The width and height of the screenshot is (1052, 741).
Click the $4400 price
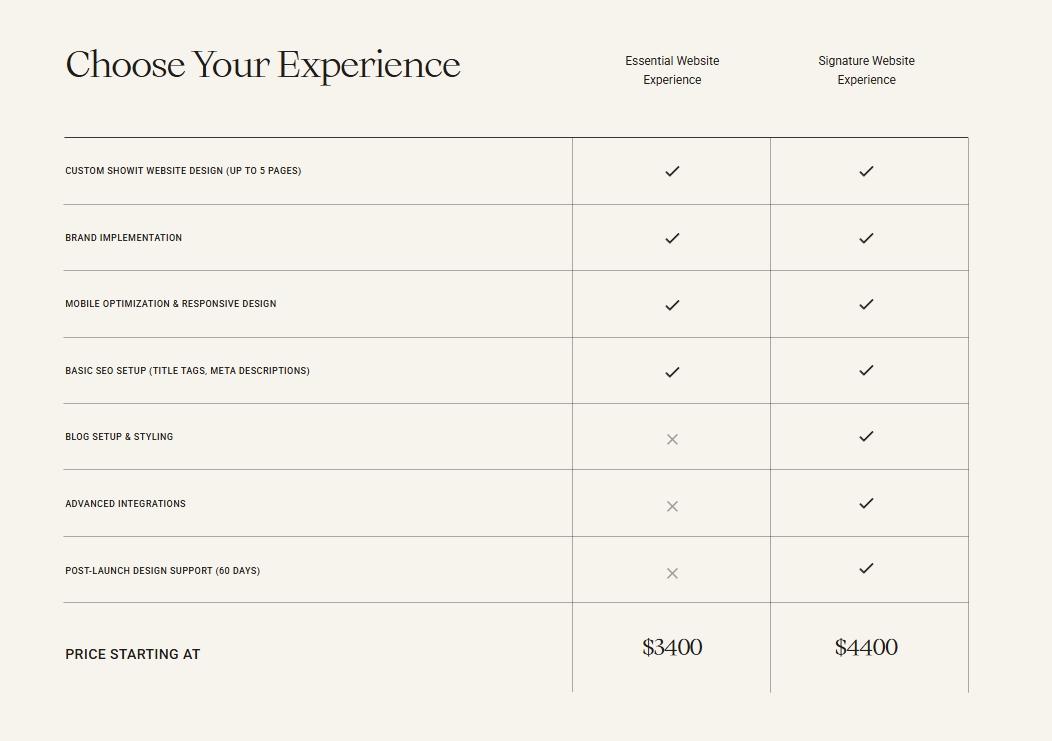click(866, 648)
